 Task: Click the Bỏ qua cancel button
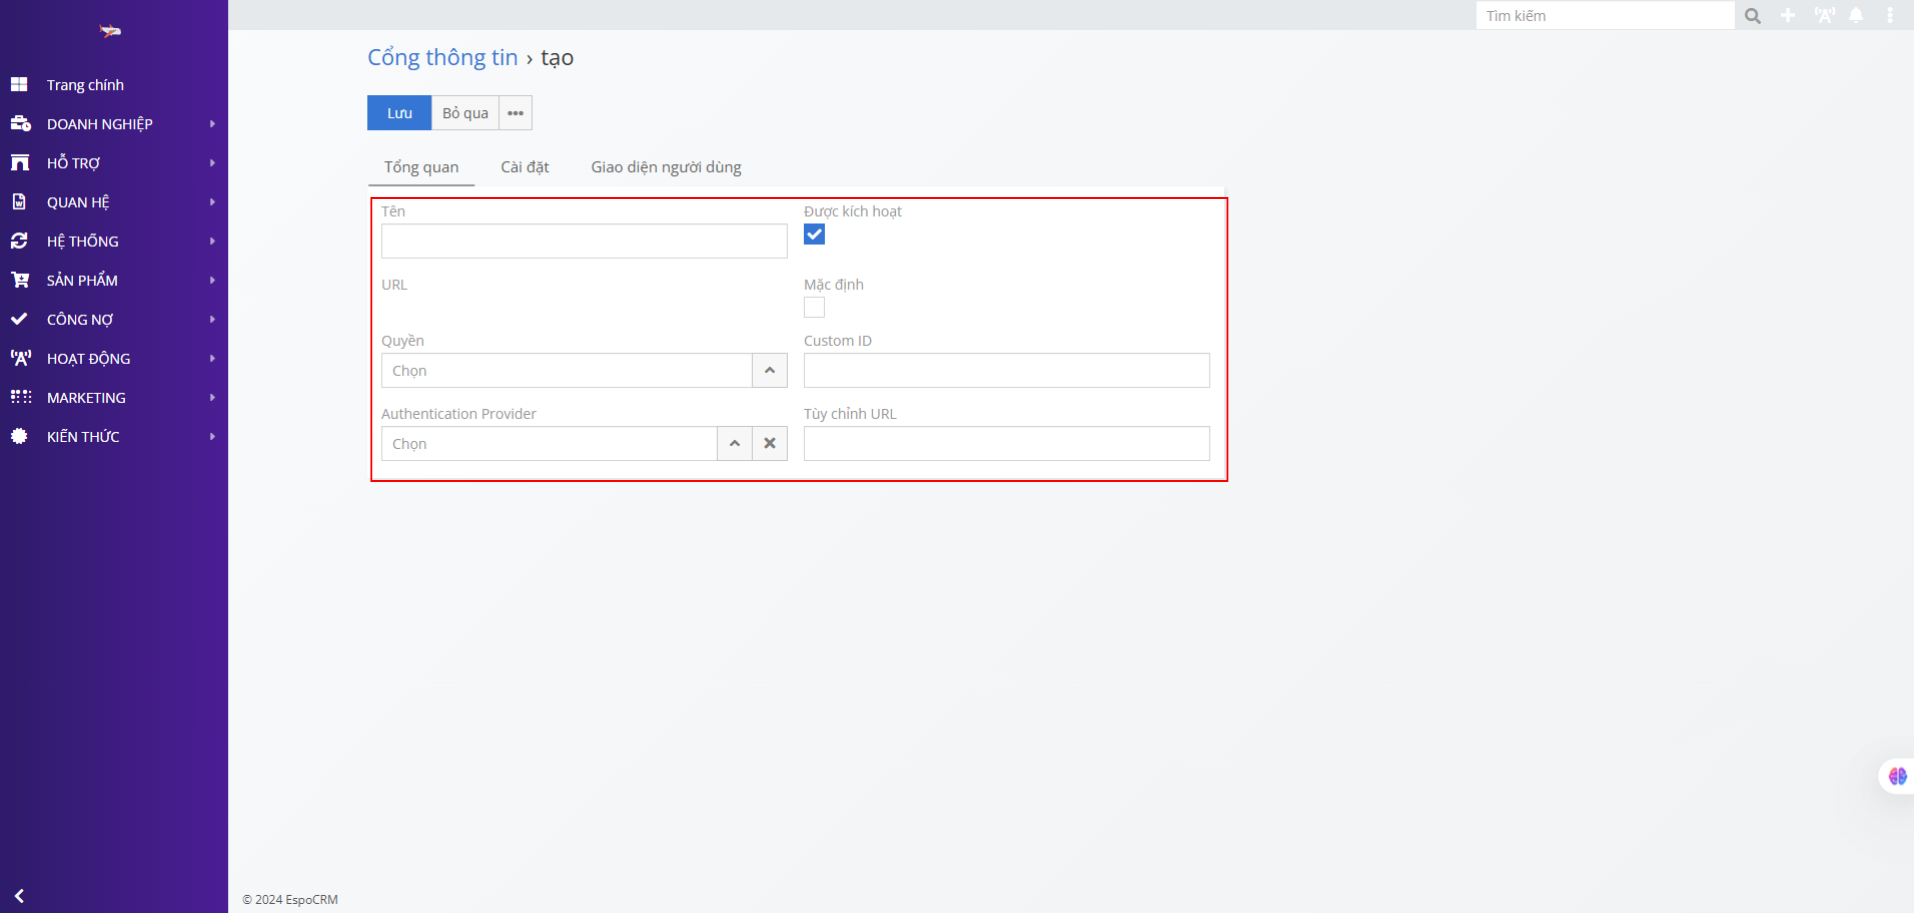465,113
